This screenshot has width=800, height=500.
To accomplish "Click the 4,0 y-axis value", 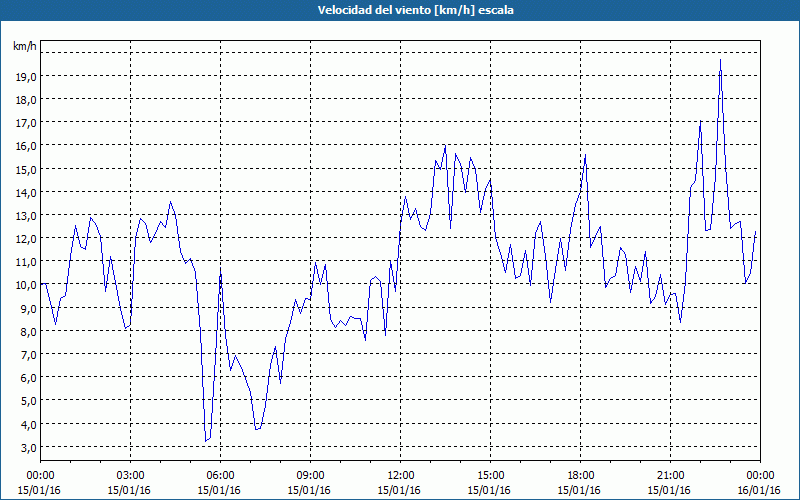I will tap(28, 424).
